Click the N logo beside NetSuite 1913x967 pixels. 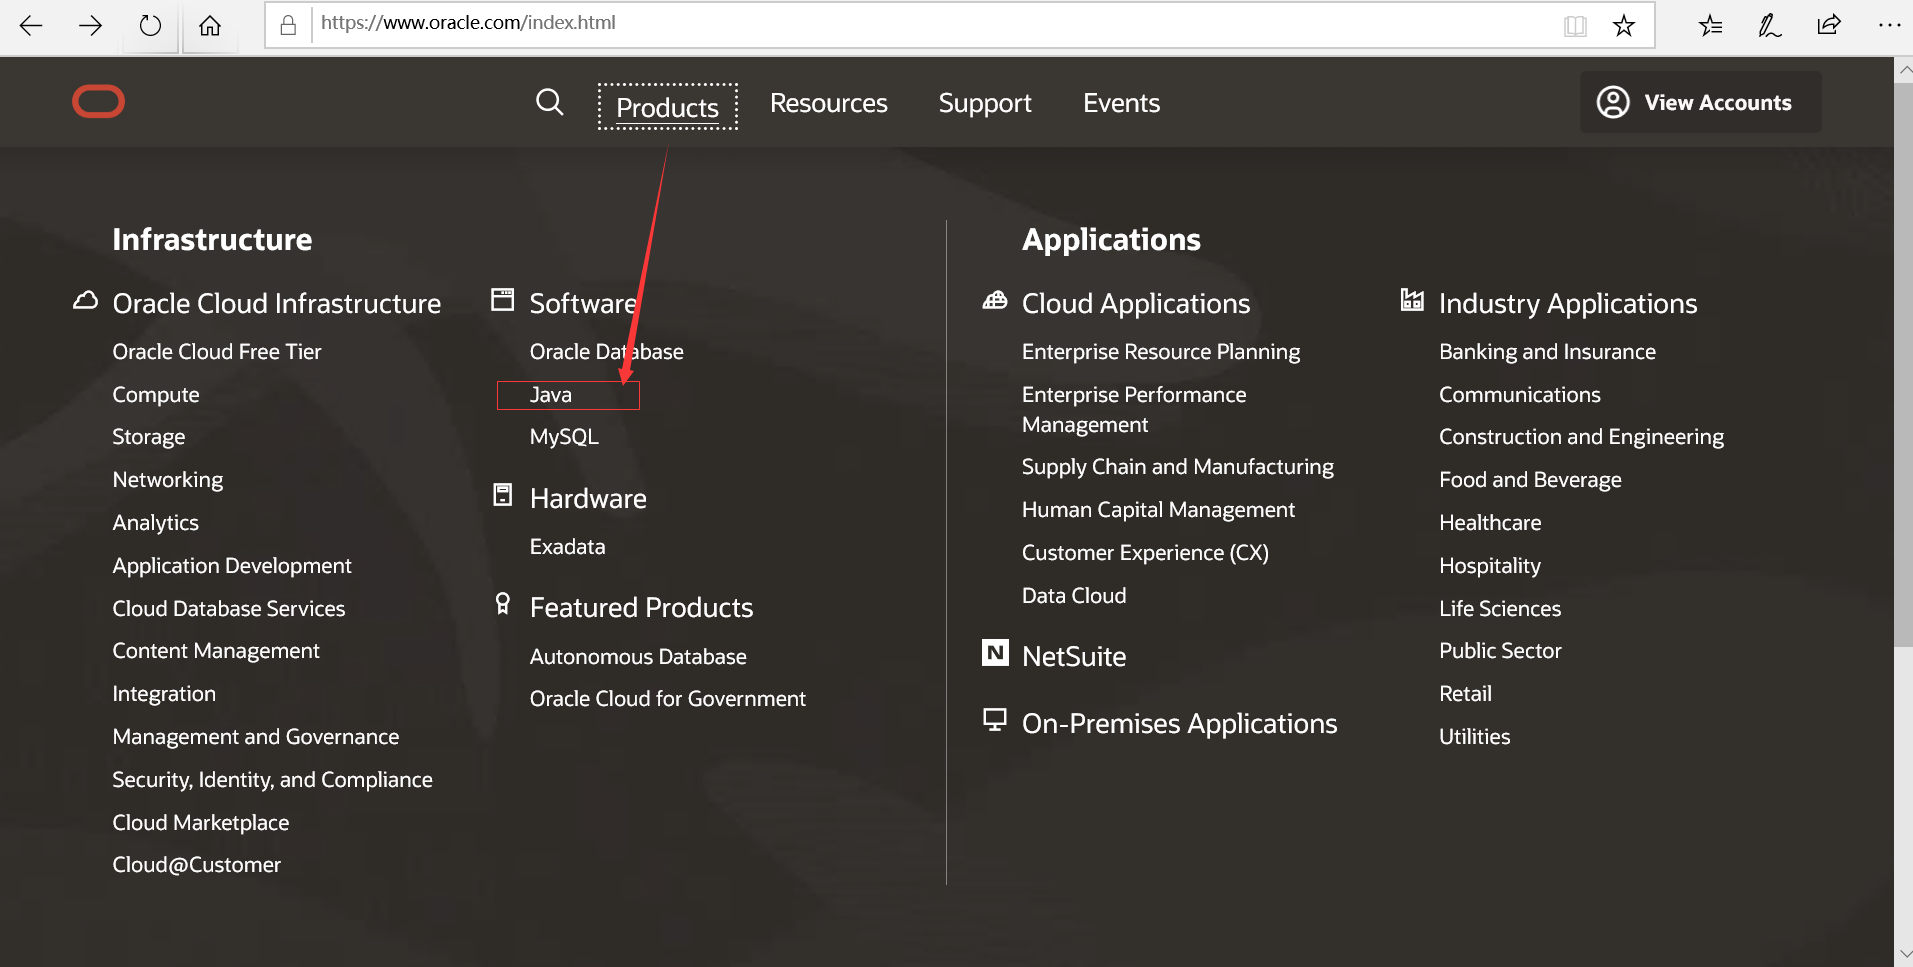995,652
